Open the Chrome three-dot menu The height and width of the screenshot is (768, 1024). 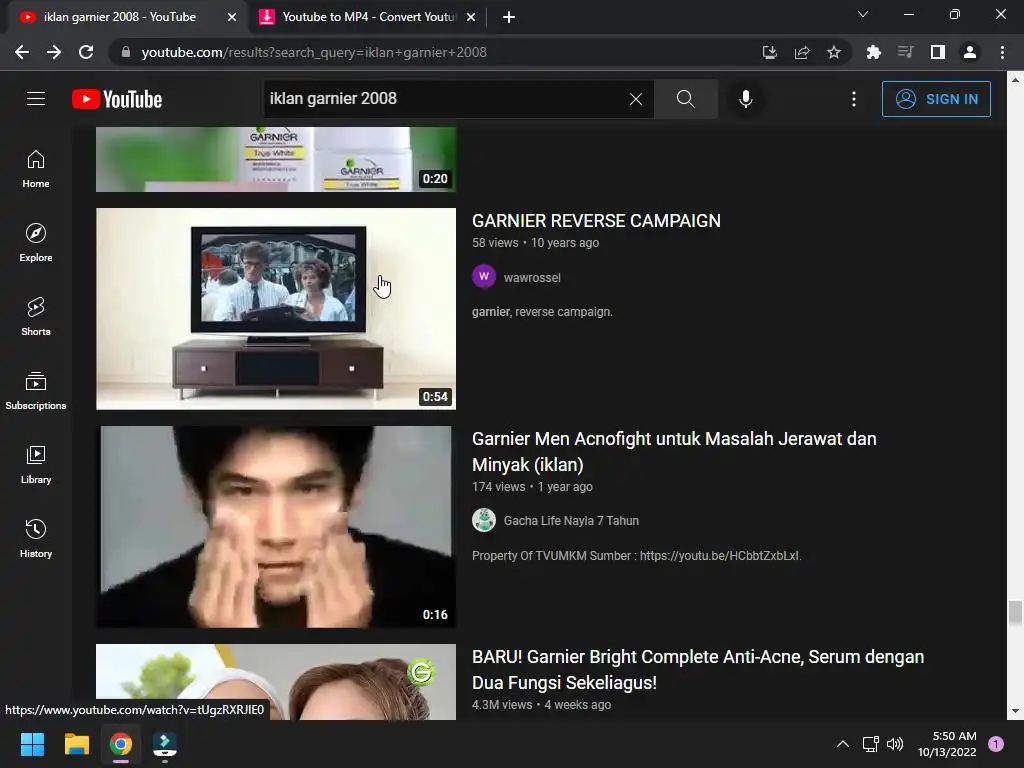[1002, 52]
